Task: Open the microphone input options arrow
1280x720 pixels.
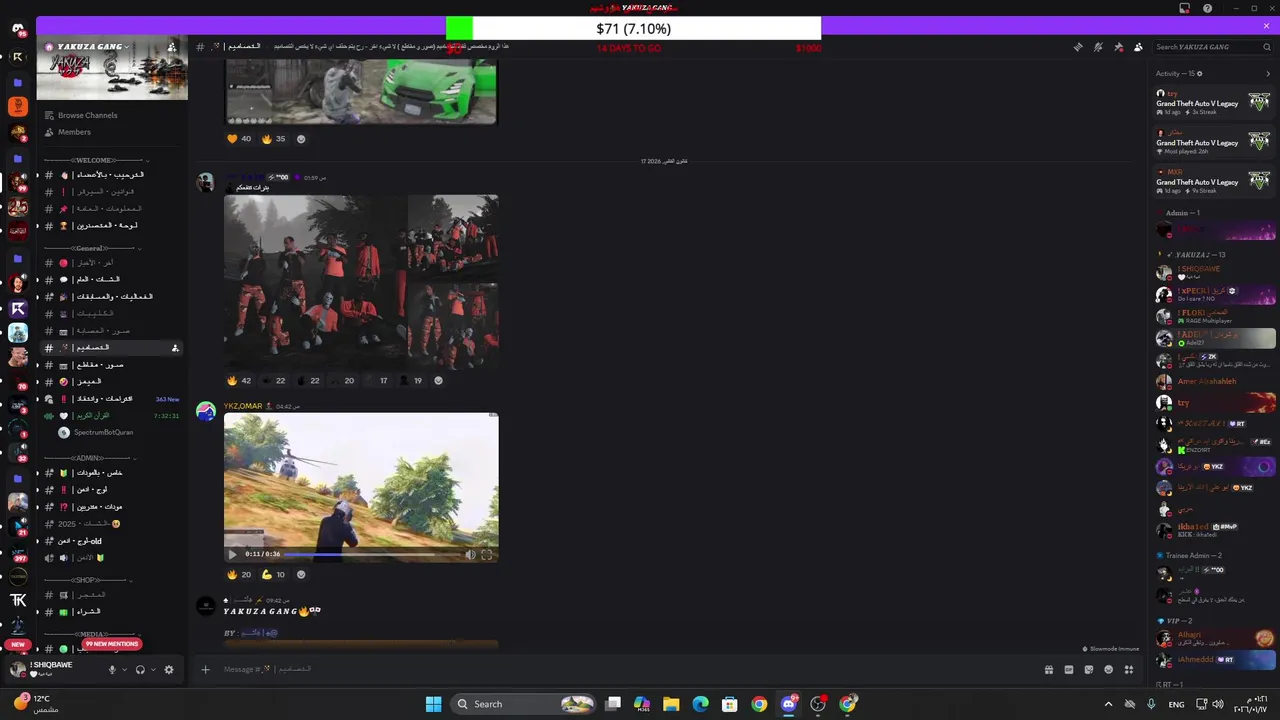Action: click(x=124, y=670)
